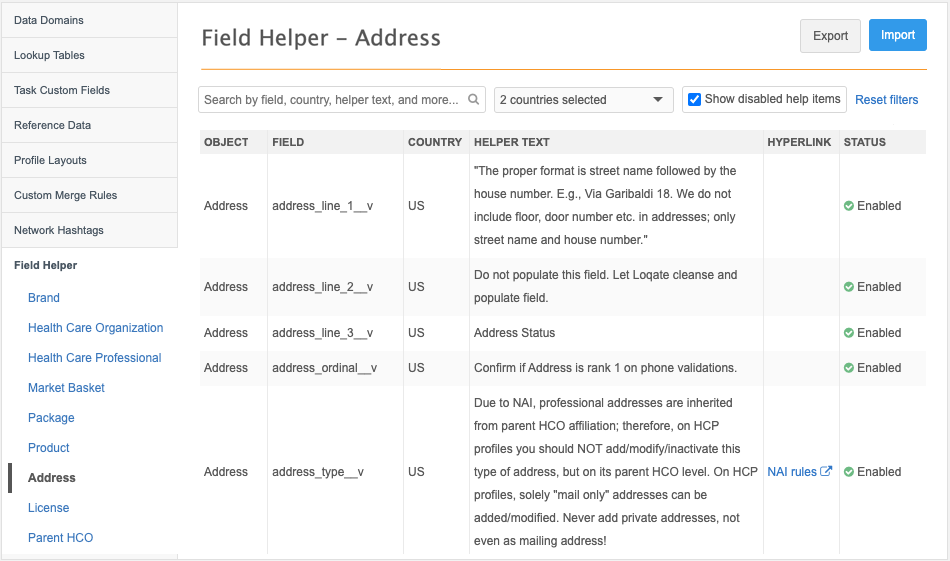Image resolution: width=950 pixels, height=561 pixels.
Task: Click the Reset filters link
Action: pyautogui.click(x=886, y=100)
